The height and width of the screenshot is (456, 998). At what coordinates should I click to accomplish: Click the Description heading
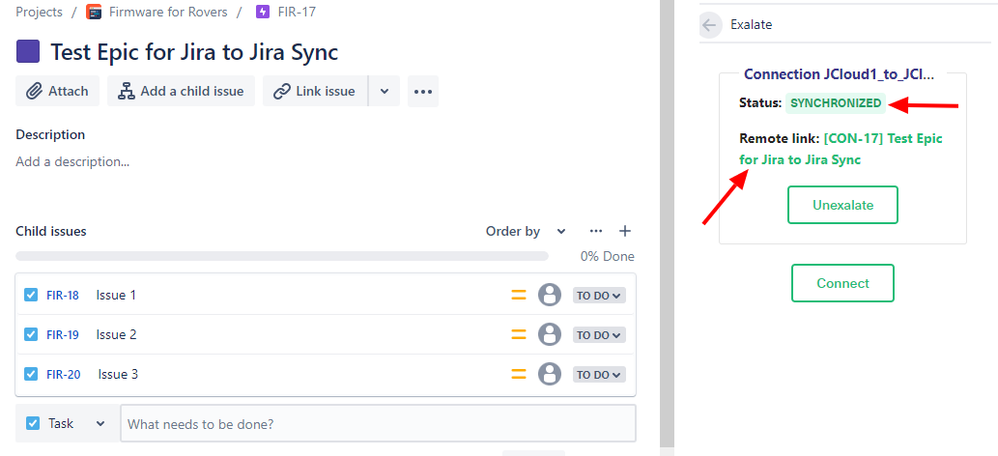click(x=50, y=134)
